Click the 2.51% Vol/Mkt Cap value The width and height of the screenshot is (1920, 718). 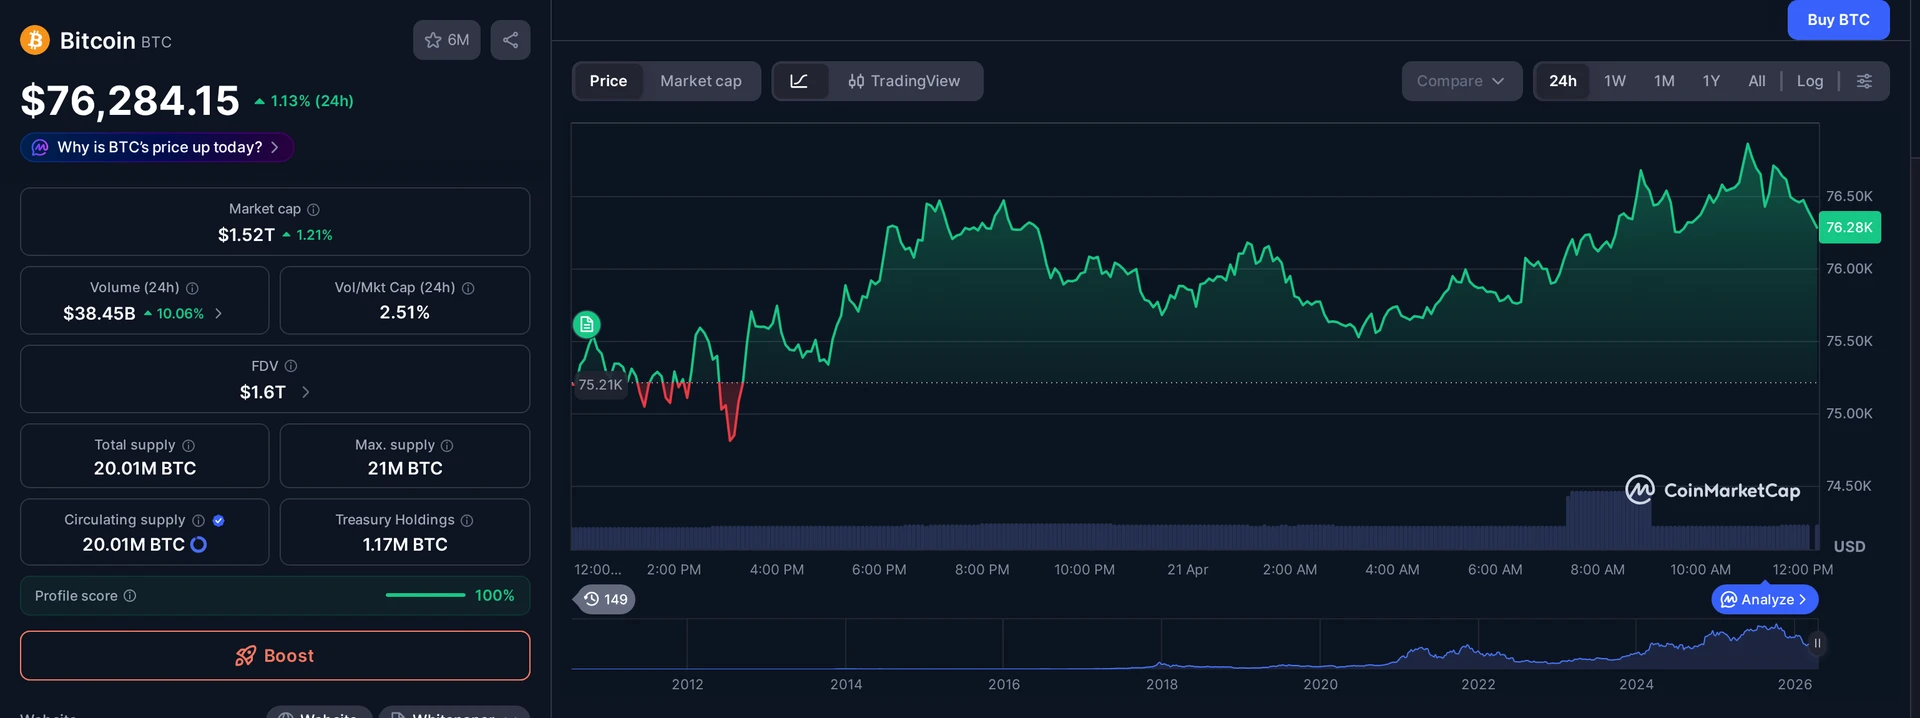(405, 313)
